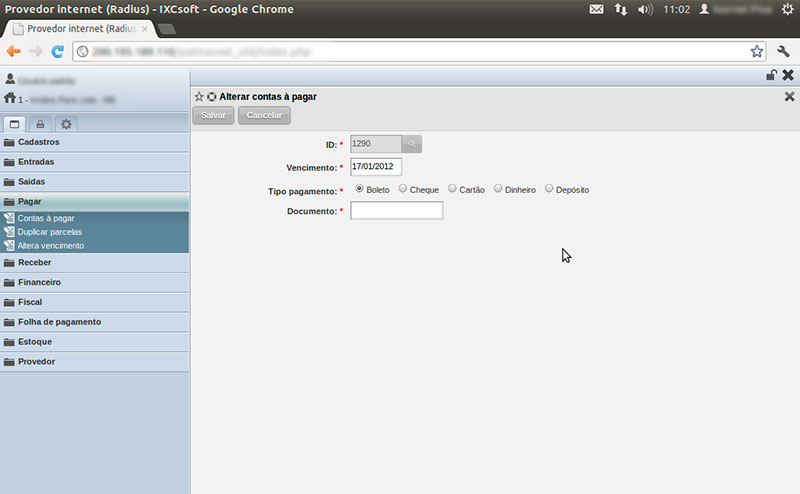Expand the Estoque menu folder
Viewport: 800px width, 494px height.
coord(94,342)
